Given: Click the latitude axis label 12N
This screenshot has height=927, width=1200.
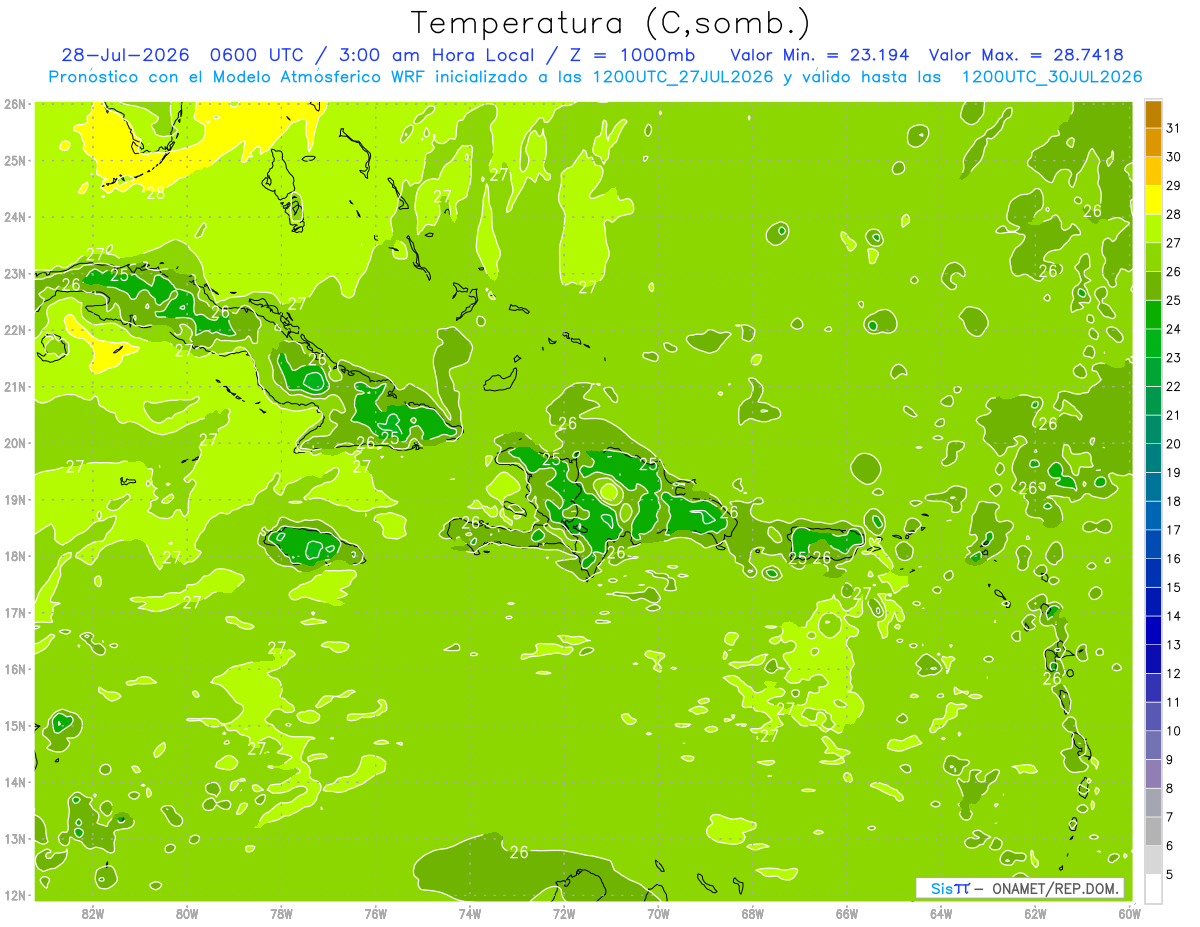Looking at the screenshot, I should click(x=14, y=895).
